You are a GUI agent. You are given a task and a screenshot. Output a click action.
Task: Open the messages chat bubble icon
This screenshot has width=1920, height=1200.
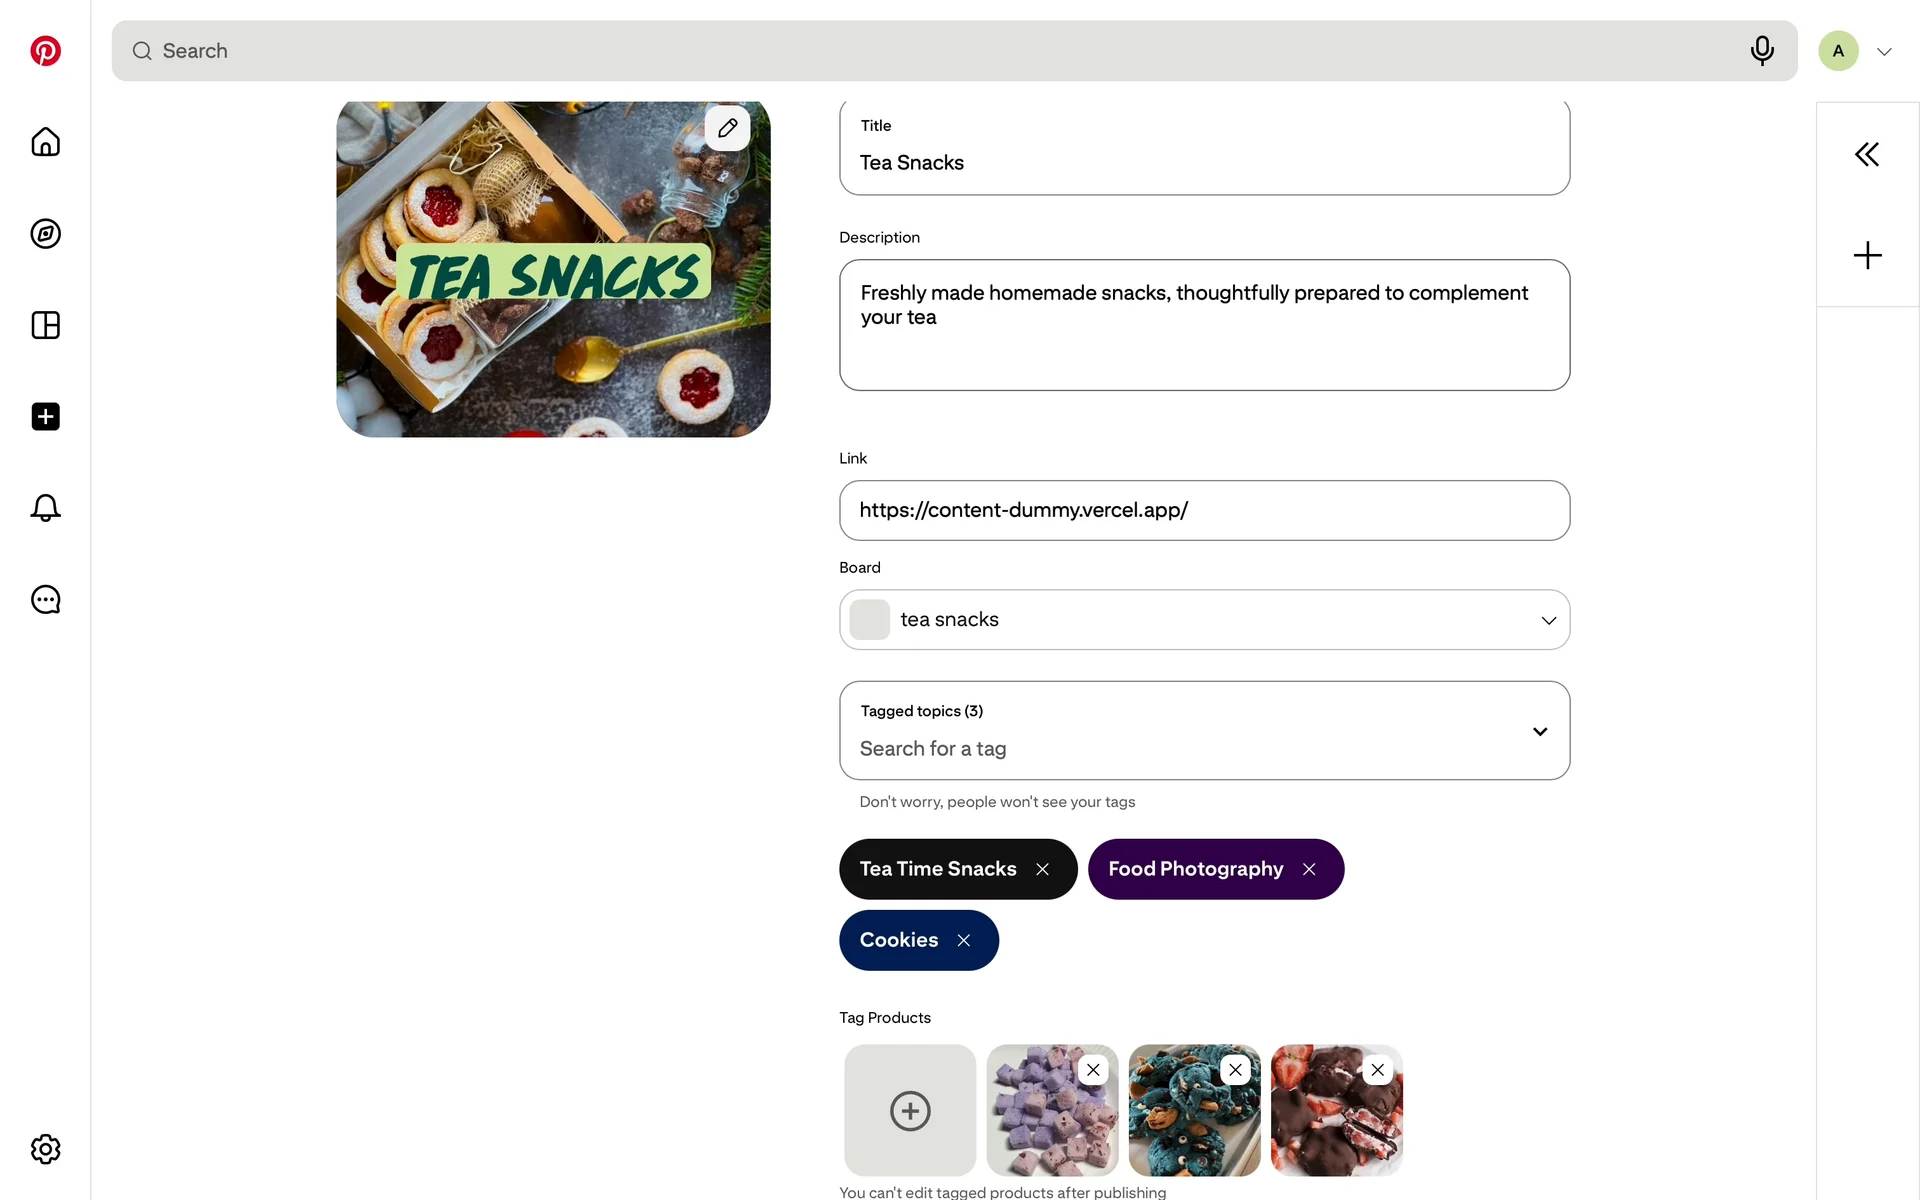(45, 600)
